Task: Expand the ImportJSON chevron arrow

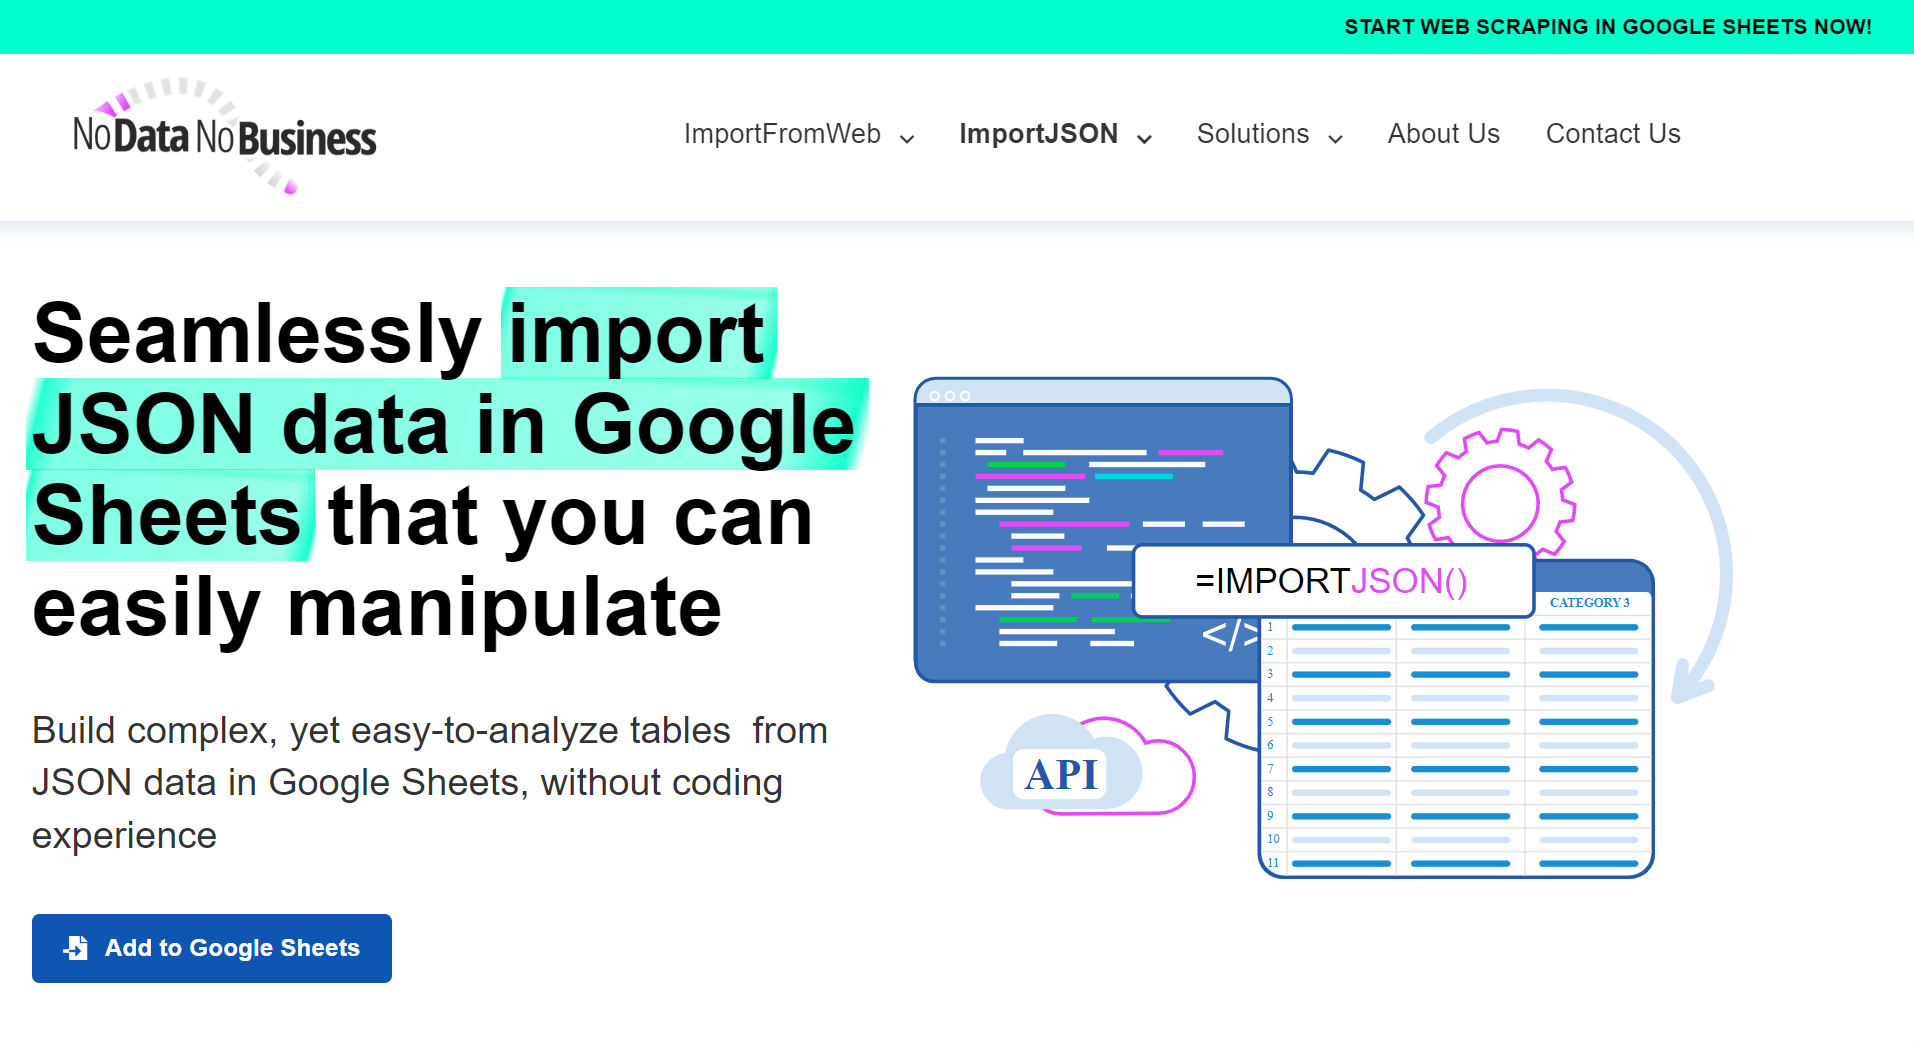Action: point(1144,139)
